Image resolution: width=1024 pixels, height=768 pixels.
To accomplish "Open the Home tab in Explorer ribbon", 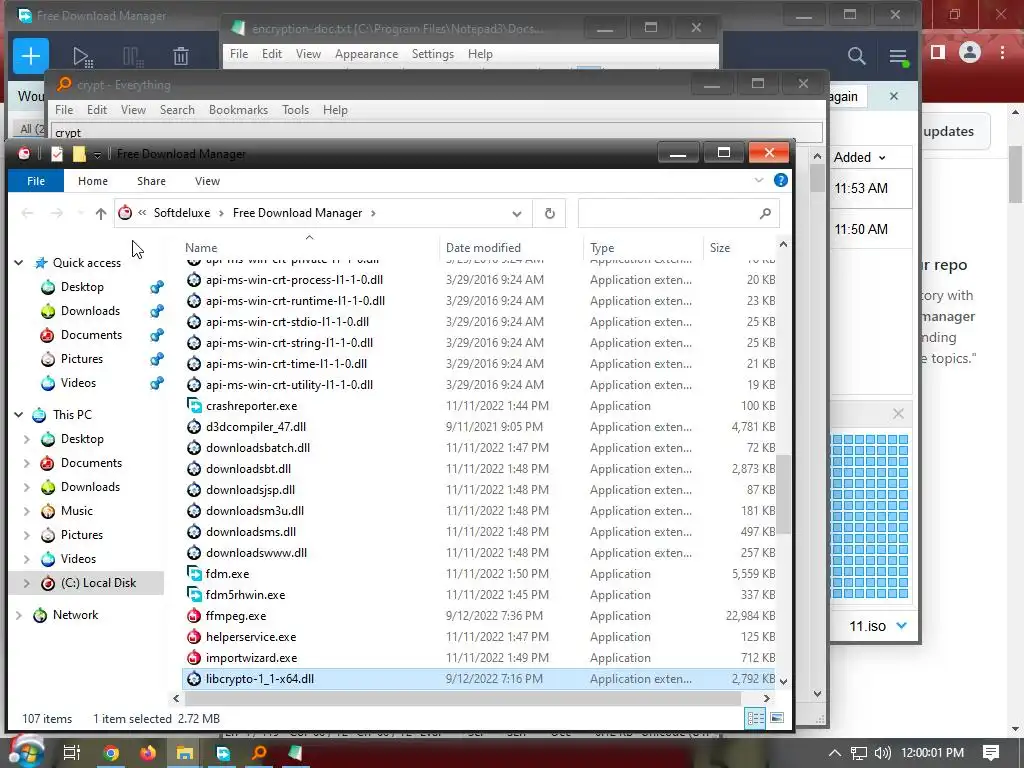I will (x=93, y=181).
